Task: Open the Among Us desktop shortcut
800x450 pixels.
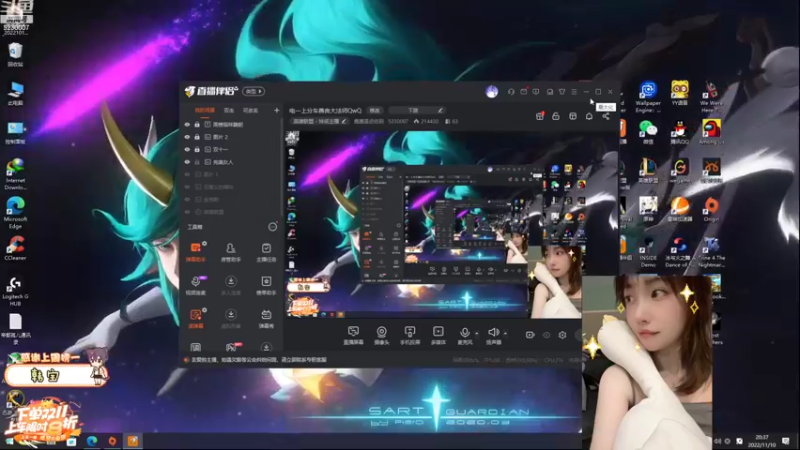Action: point(711,132)
